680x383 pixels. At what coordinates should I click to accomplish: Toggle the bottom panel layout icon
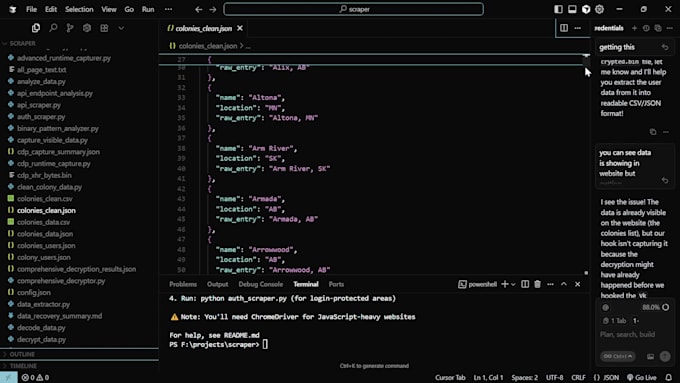coord(572,9)
